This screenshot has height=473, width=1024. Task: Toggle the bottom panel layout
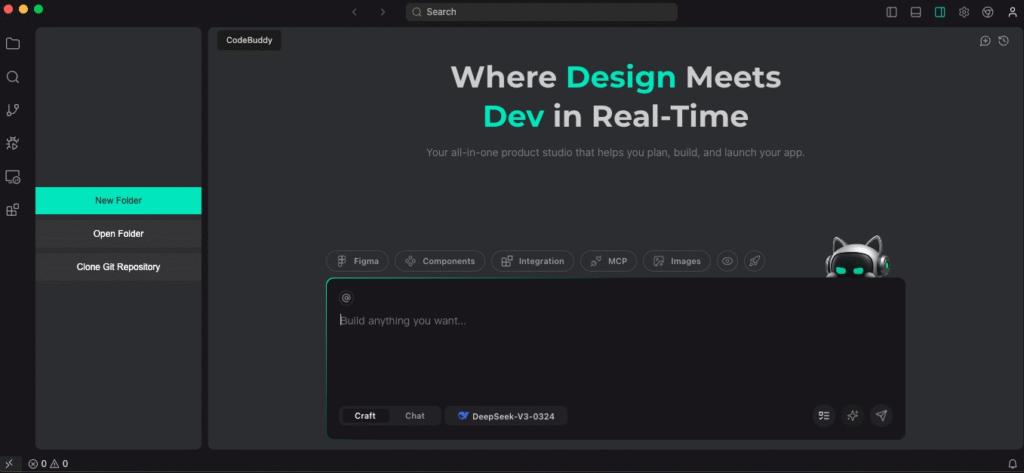click(916, 12)
